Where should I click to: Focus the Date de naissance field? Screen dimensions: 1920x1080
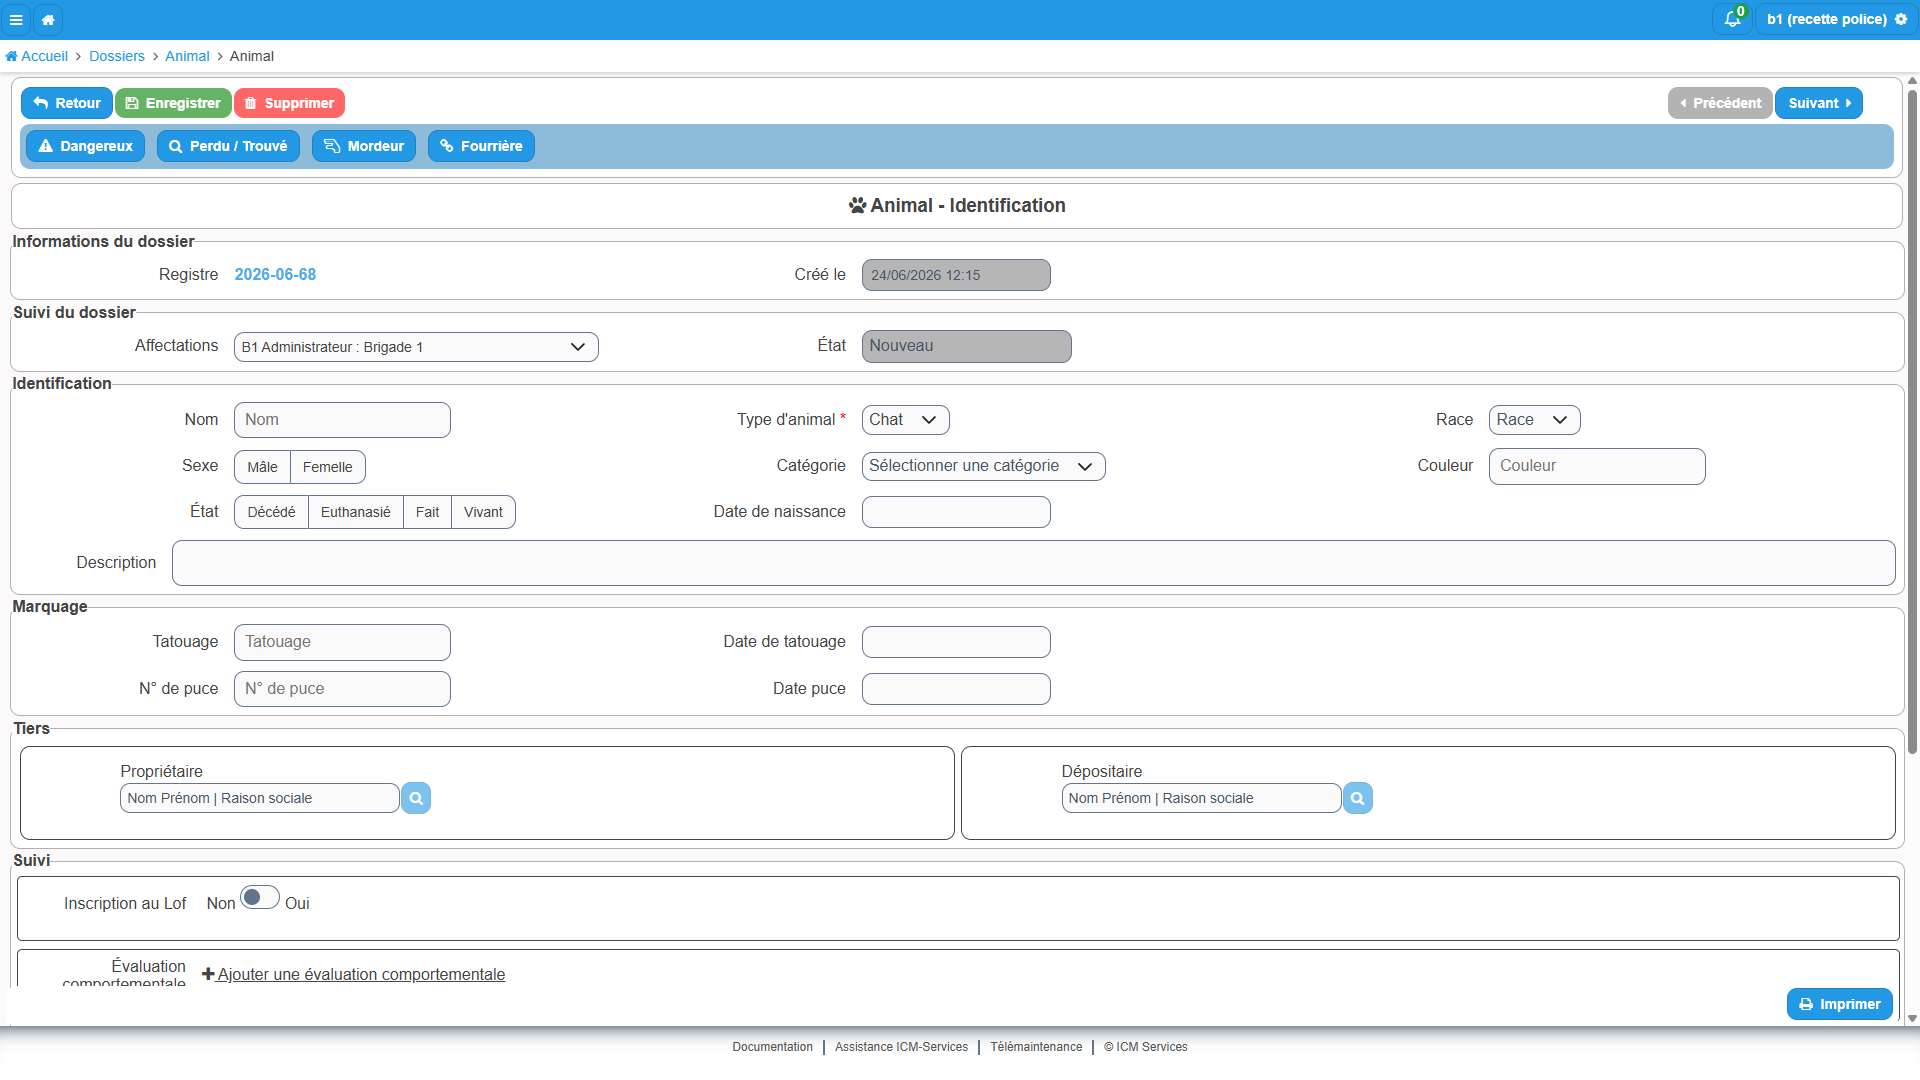(x=956, y=512)
